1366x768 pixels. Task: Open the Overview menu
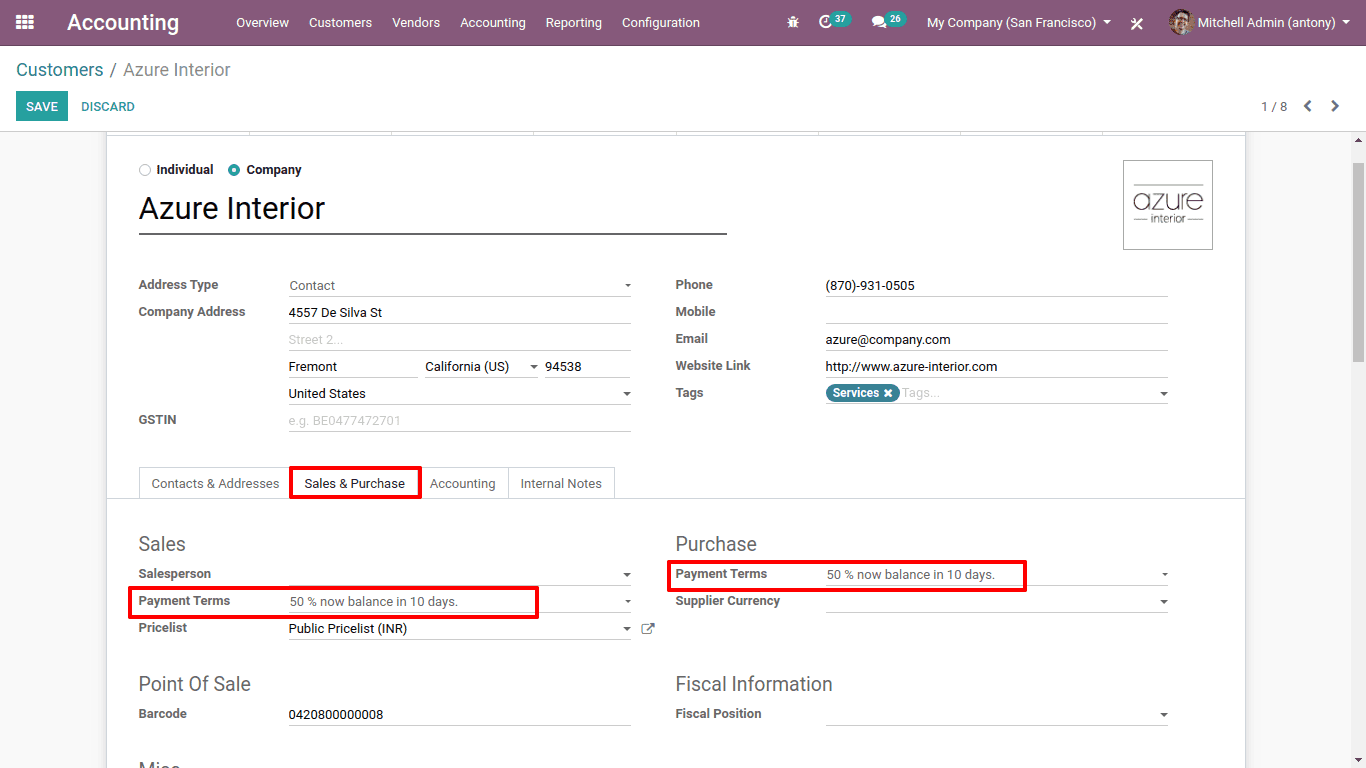coord(262,22)
